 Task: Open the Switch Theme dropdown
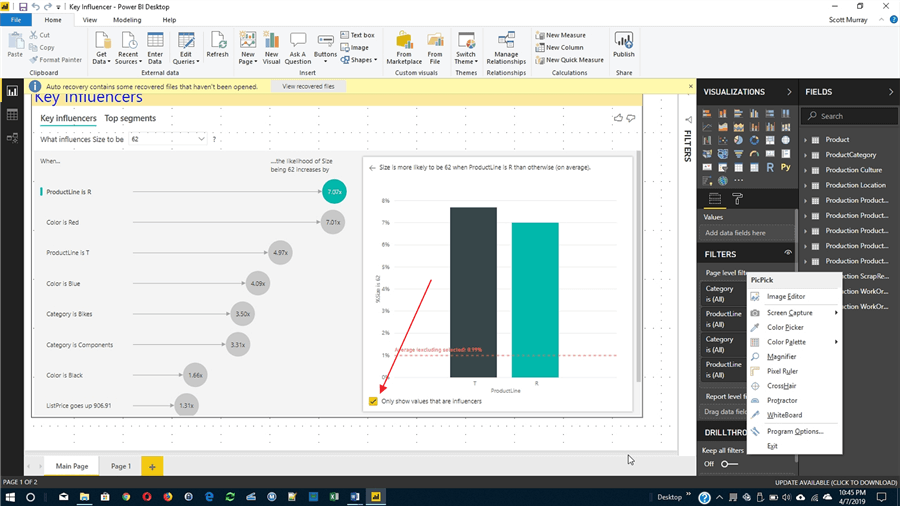(465, 48)
